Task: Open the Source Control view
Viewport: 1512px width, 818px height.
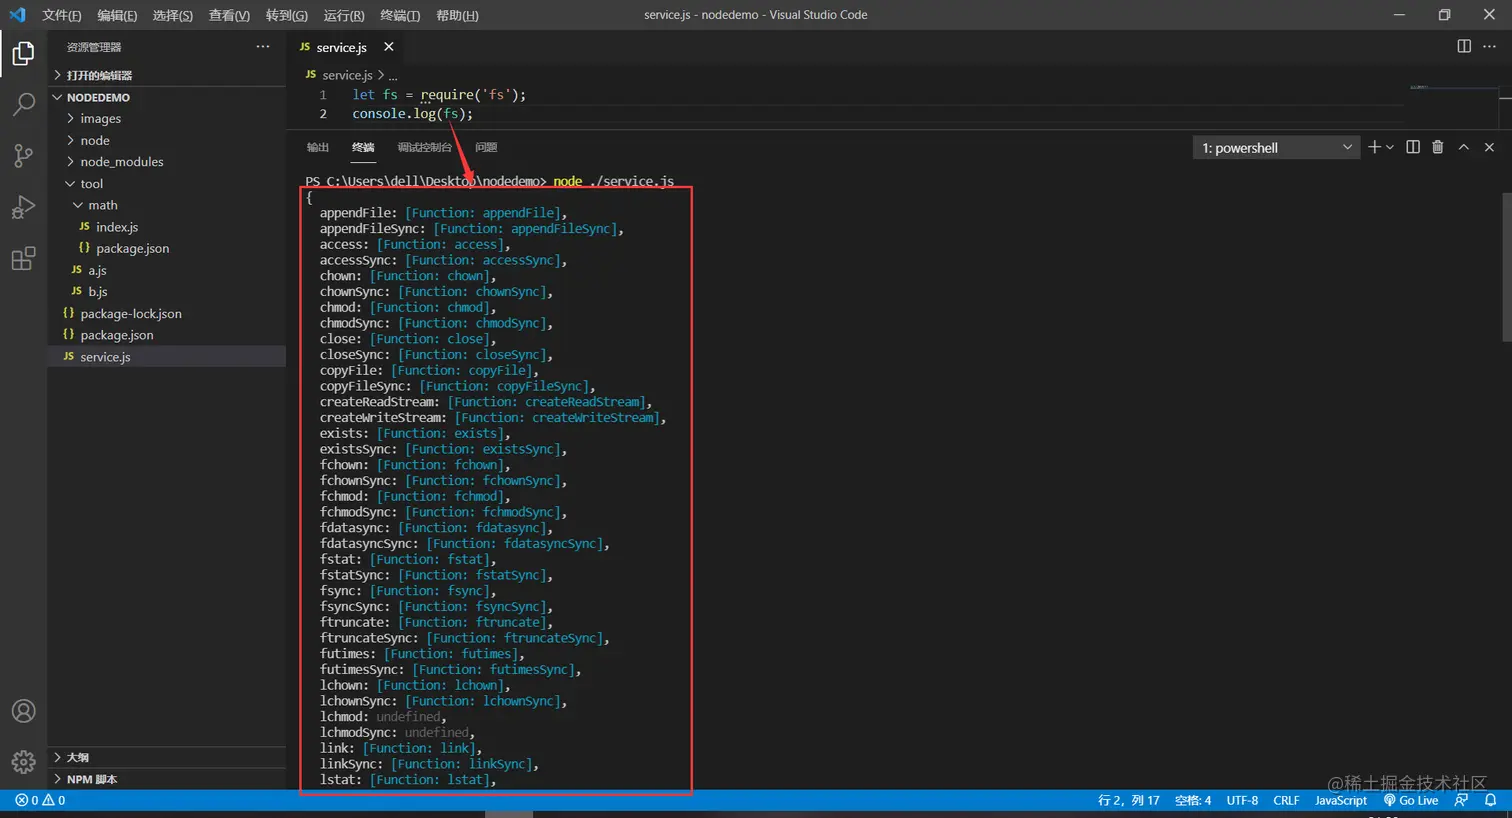Action: pos(23,155)
